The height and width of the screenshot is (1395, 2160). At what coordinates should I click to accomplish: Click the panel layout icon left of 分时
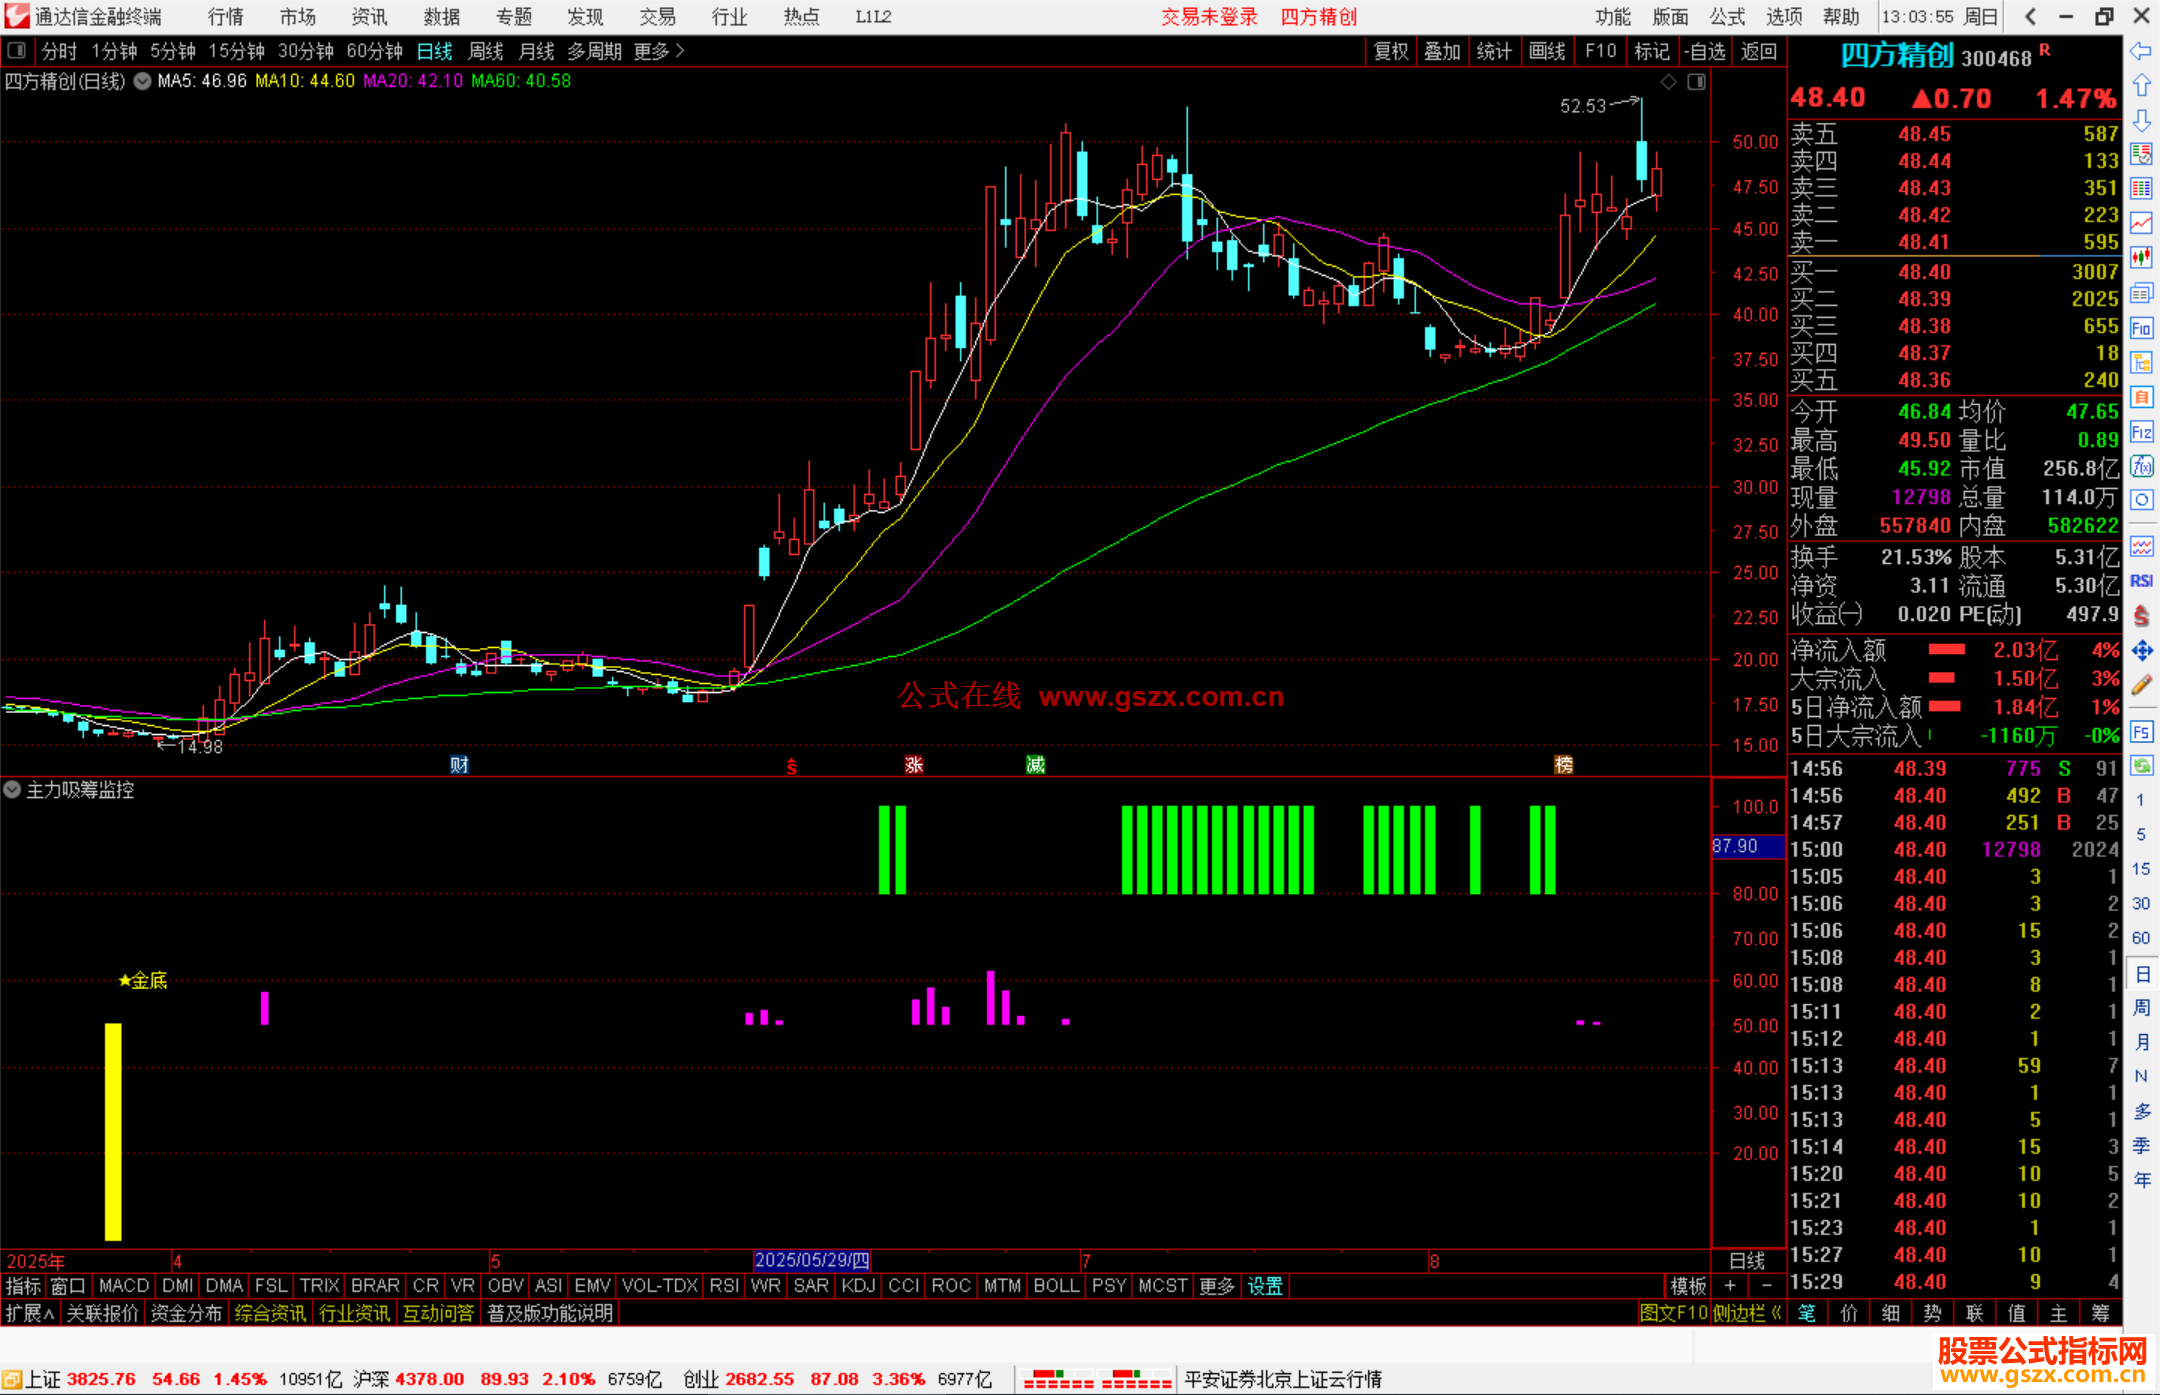17,50
